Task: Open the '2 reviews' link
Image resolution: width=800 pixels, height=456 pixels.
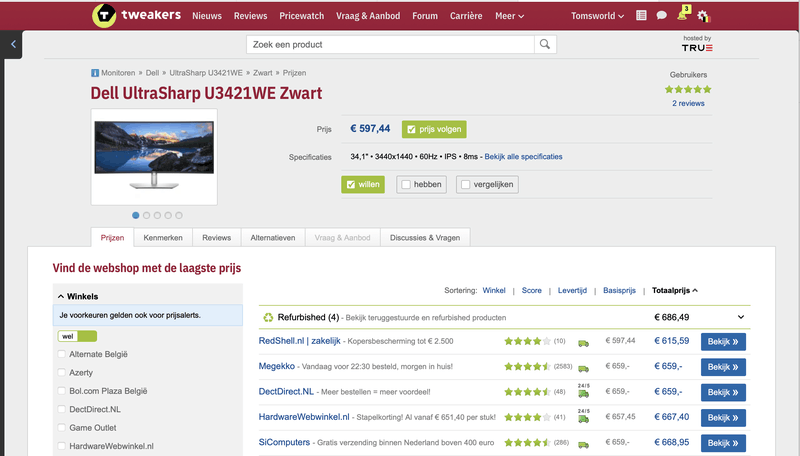Action: click(688, 103)
